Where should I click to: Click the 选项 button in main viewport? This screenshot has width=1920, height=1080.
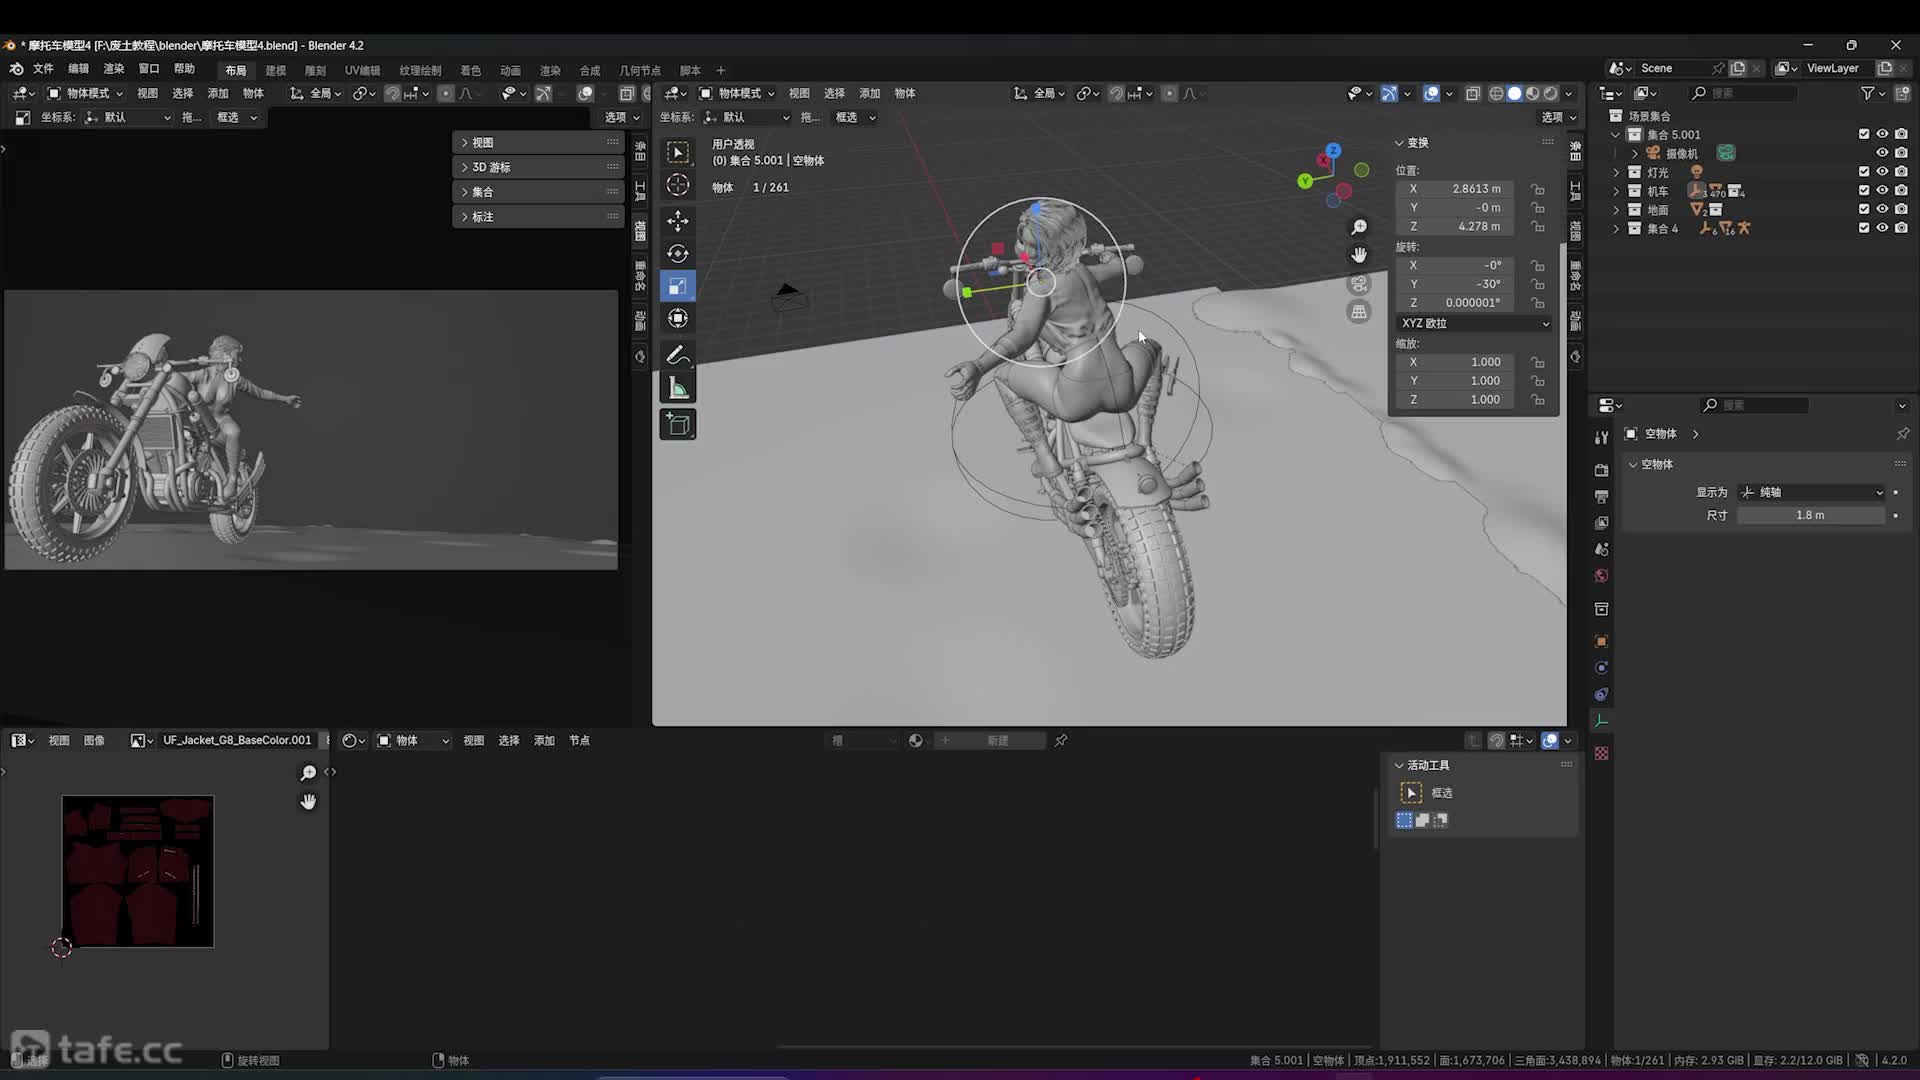pyautogui.click(x=1558, y=117)
